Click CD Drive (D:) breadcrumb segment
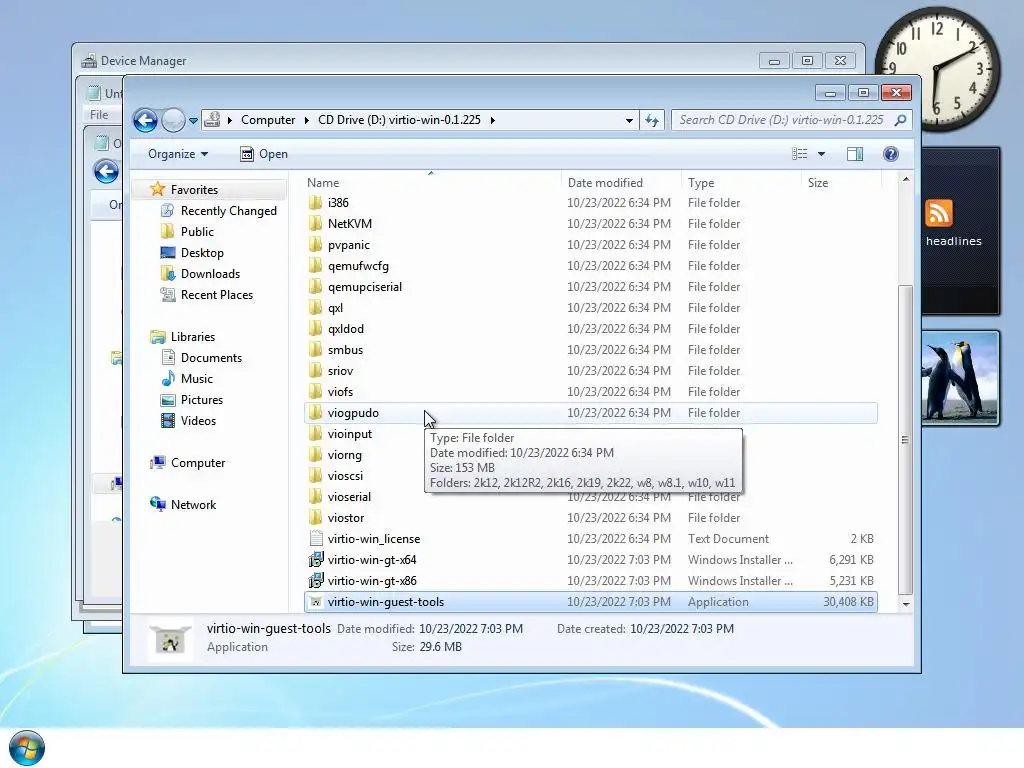1024x768 pixels. [399, 120]
